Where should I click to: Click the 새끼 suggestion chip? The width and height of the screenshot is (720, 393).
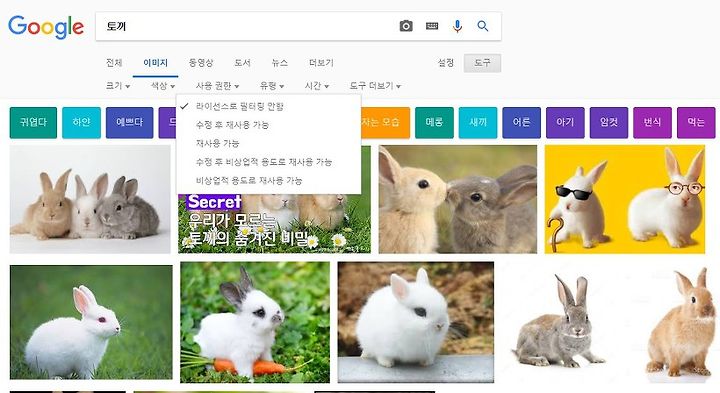click(478, 123)
